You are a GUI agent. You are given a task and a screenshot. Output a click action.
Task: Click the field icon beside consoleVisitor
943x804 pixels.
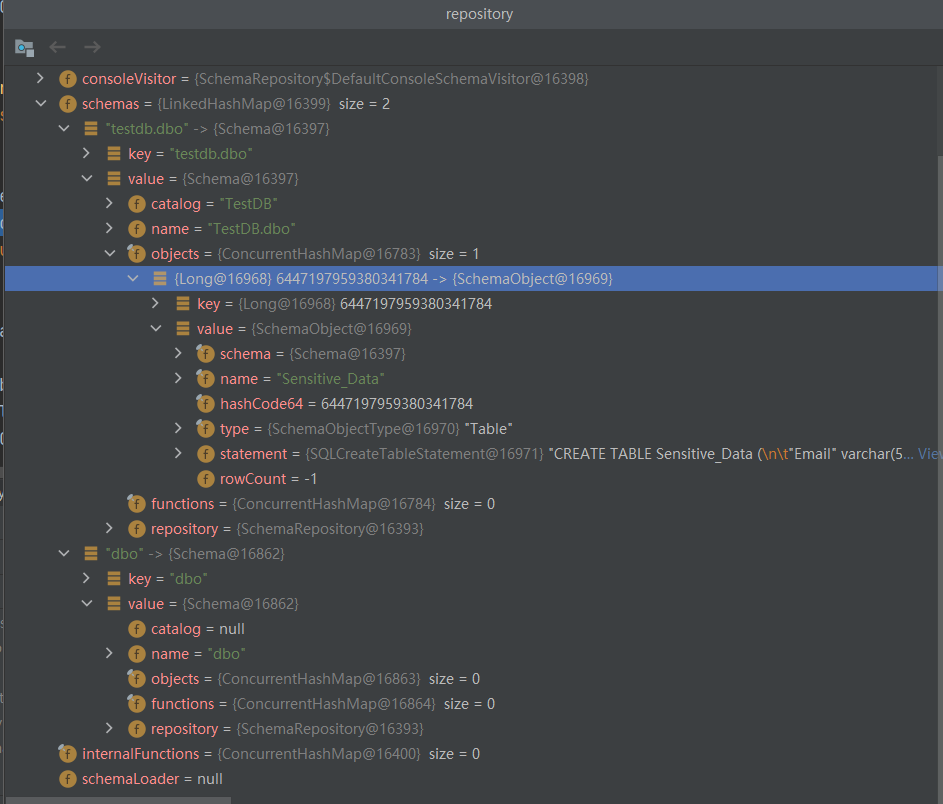[x=67, y=78]
